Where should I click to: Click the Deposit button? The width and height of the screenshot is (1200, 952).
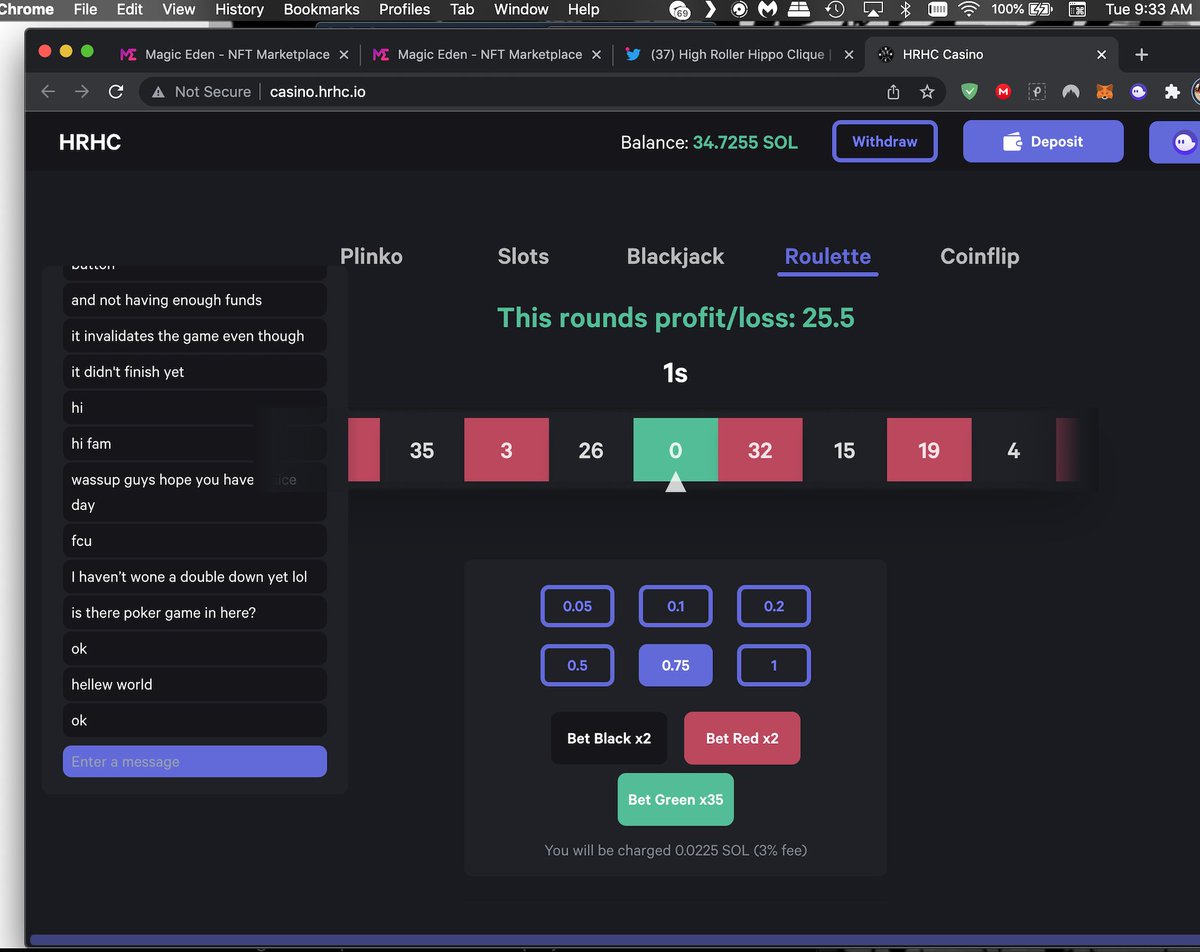(1043, 141)
